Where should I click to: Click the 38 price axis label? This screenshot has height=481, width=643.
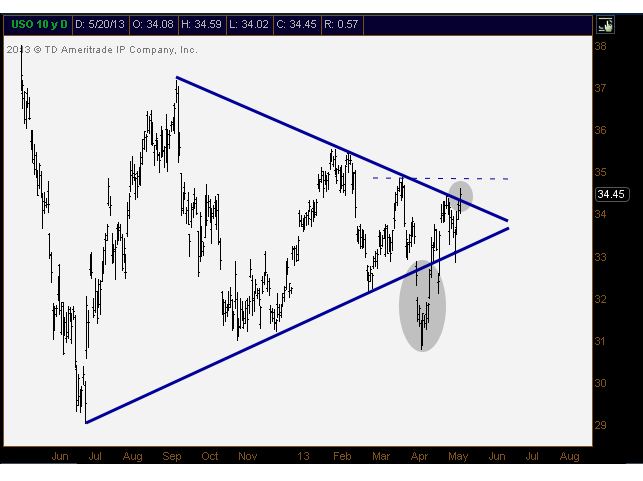pyautogui.click(x=600, y=46)
